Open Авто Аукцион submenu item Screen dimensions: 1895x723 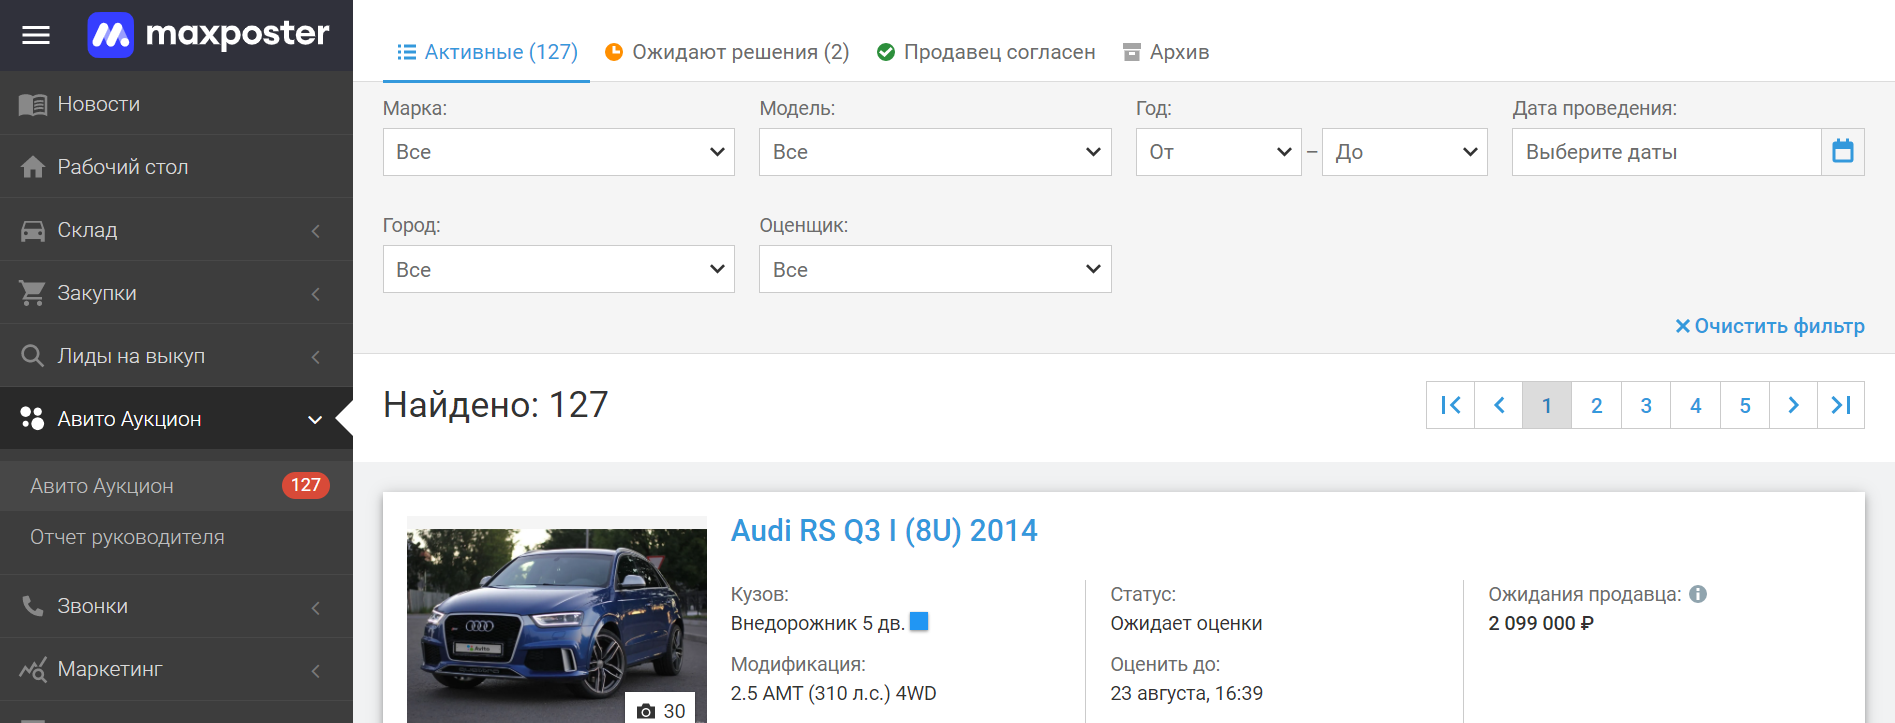[x=176, y=485]
